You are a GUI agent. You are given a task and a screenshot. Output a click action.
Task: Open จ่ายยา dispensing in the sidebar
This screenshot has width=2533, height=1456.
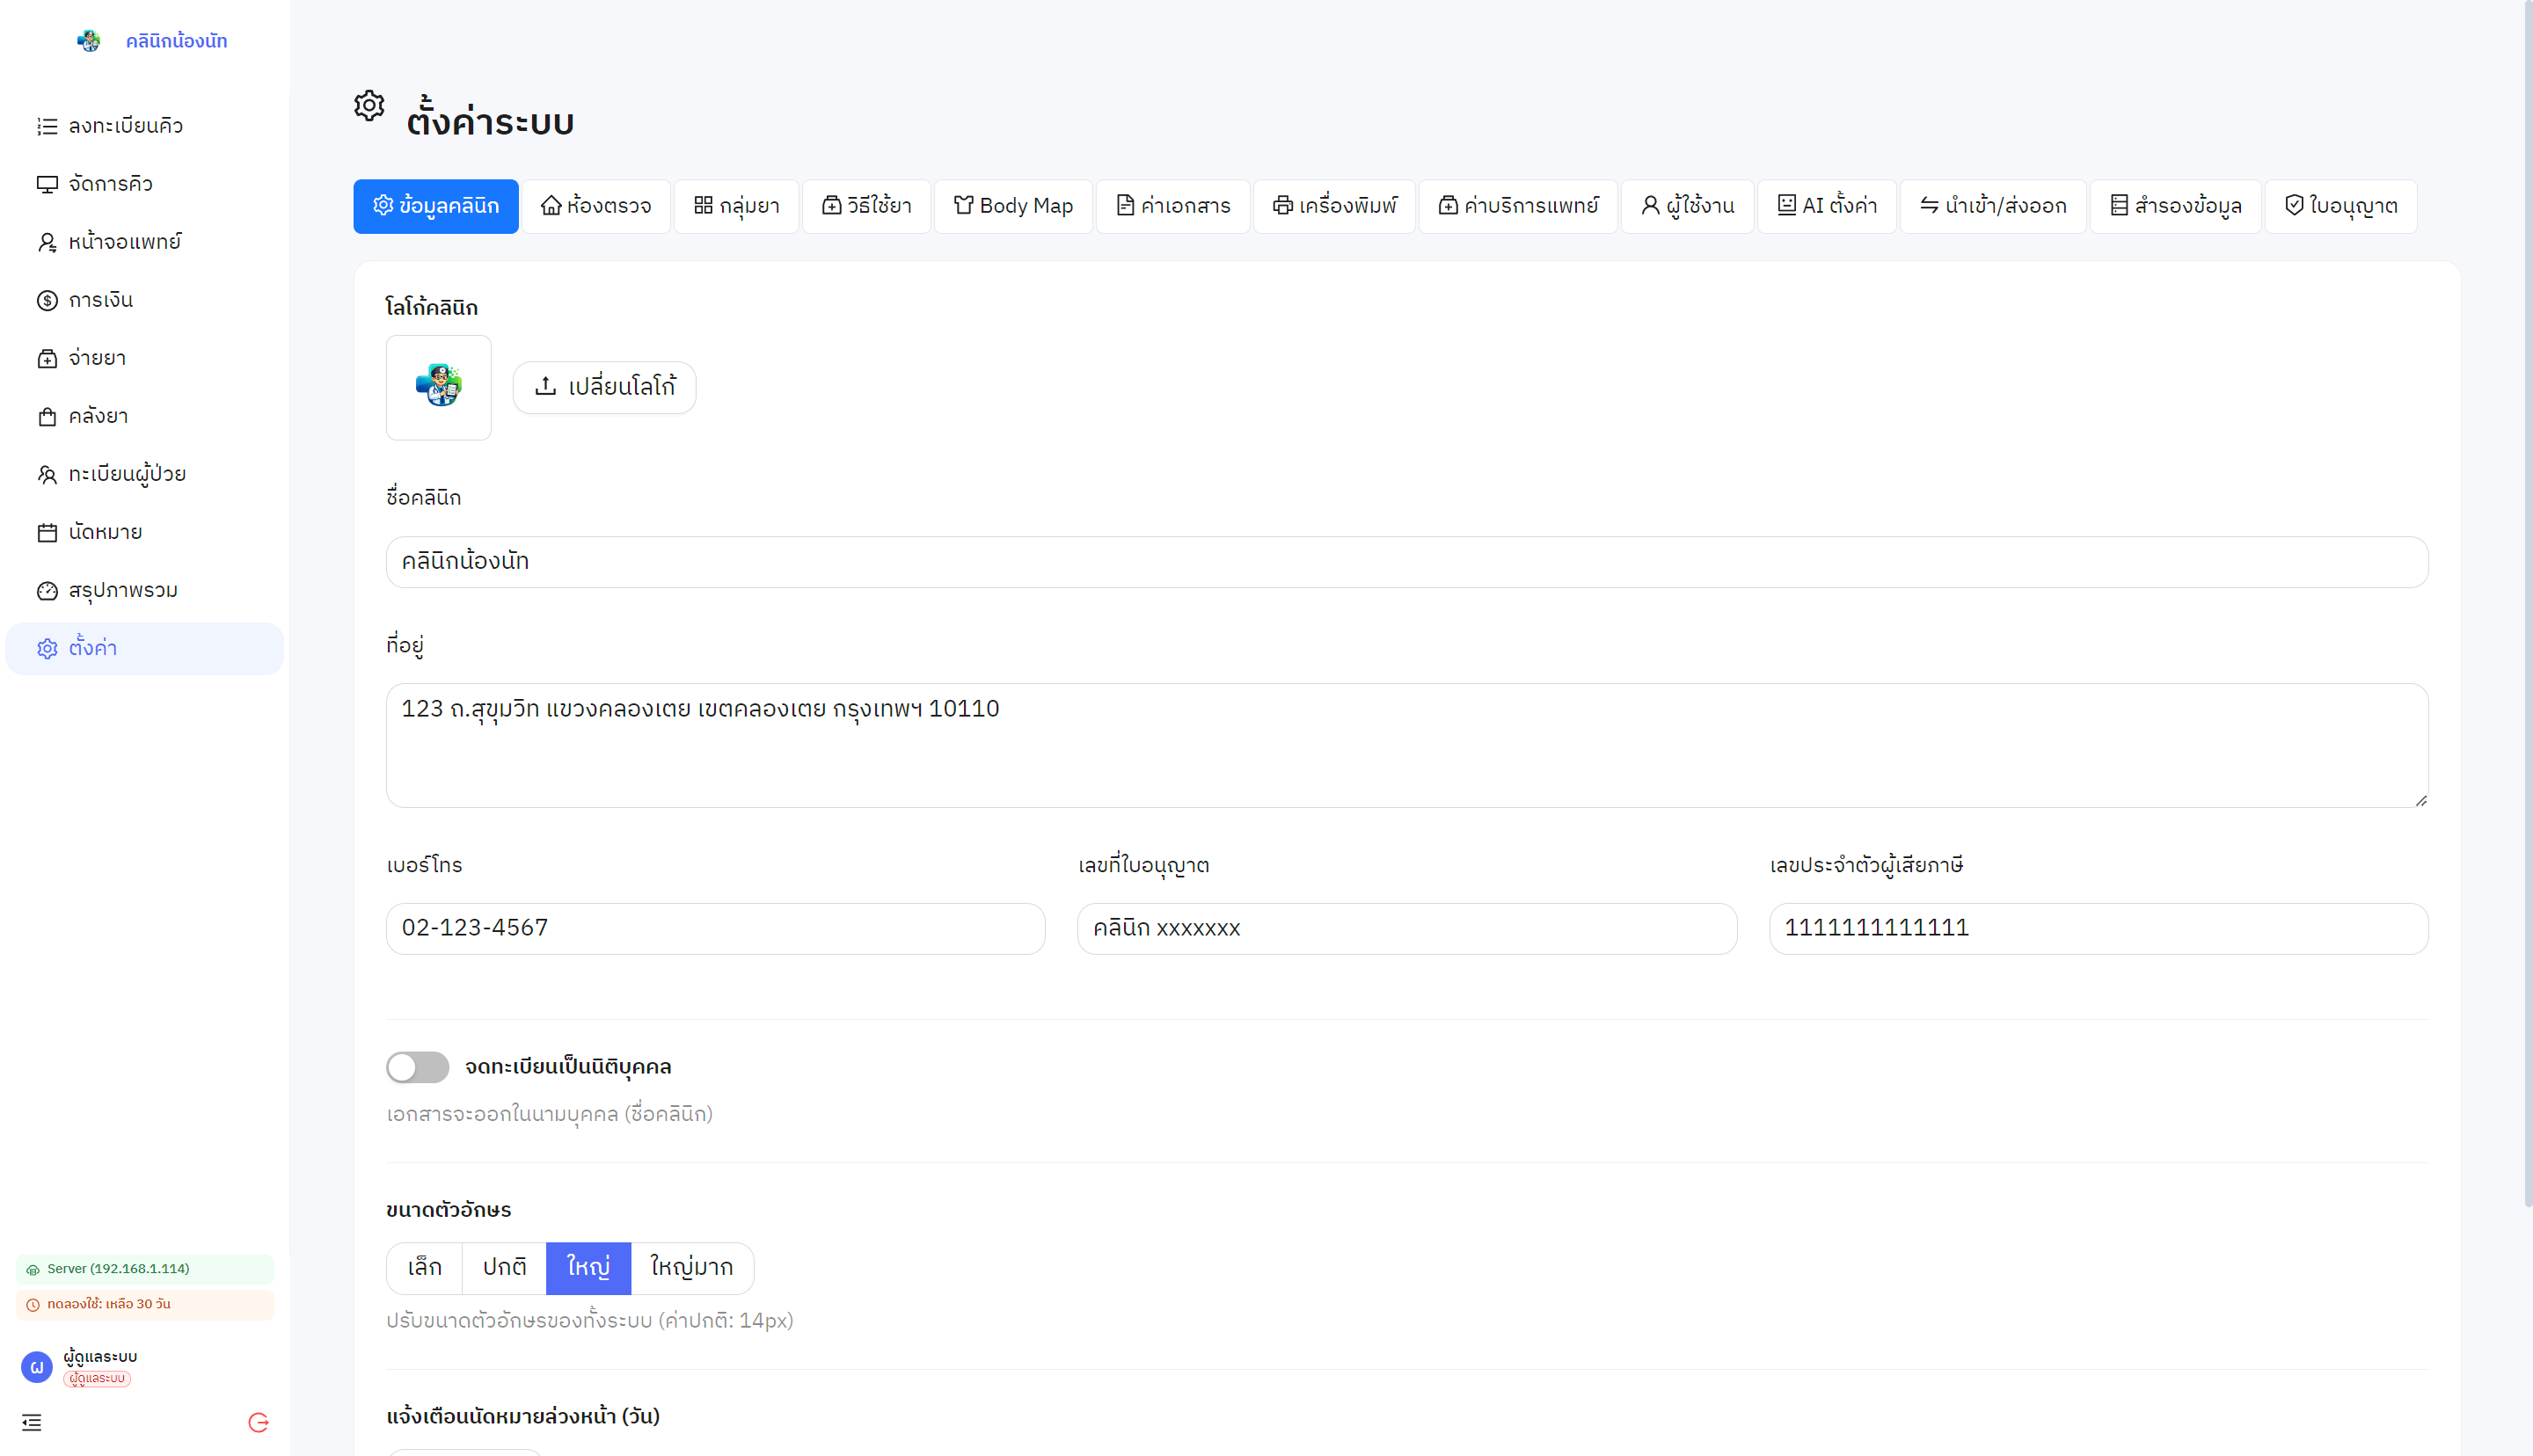pos(97,358)
